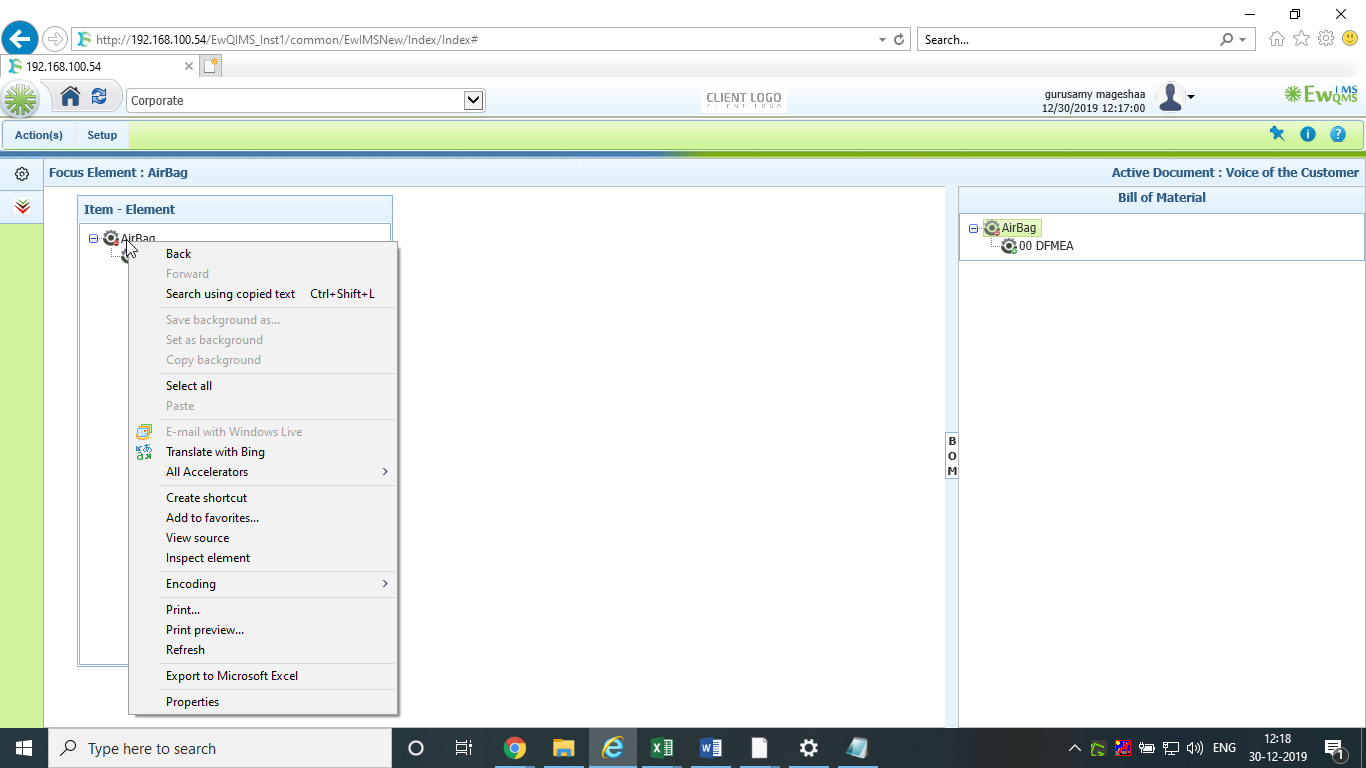Choose Create shortcut
This screenshot has width=1366, height=768.
(x=263, y=498)
